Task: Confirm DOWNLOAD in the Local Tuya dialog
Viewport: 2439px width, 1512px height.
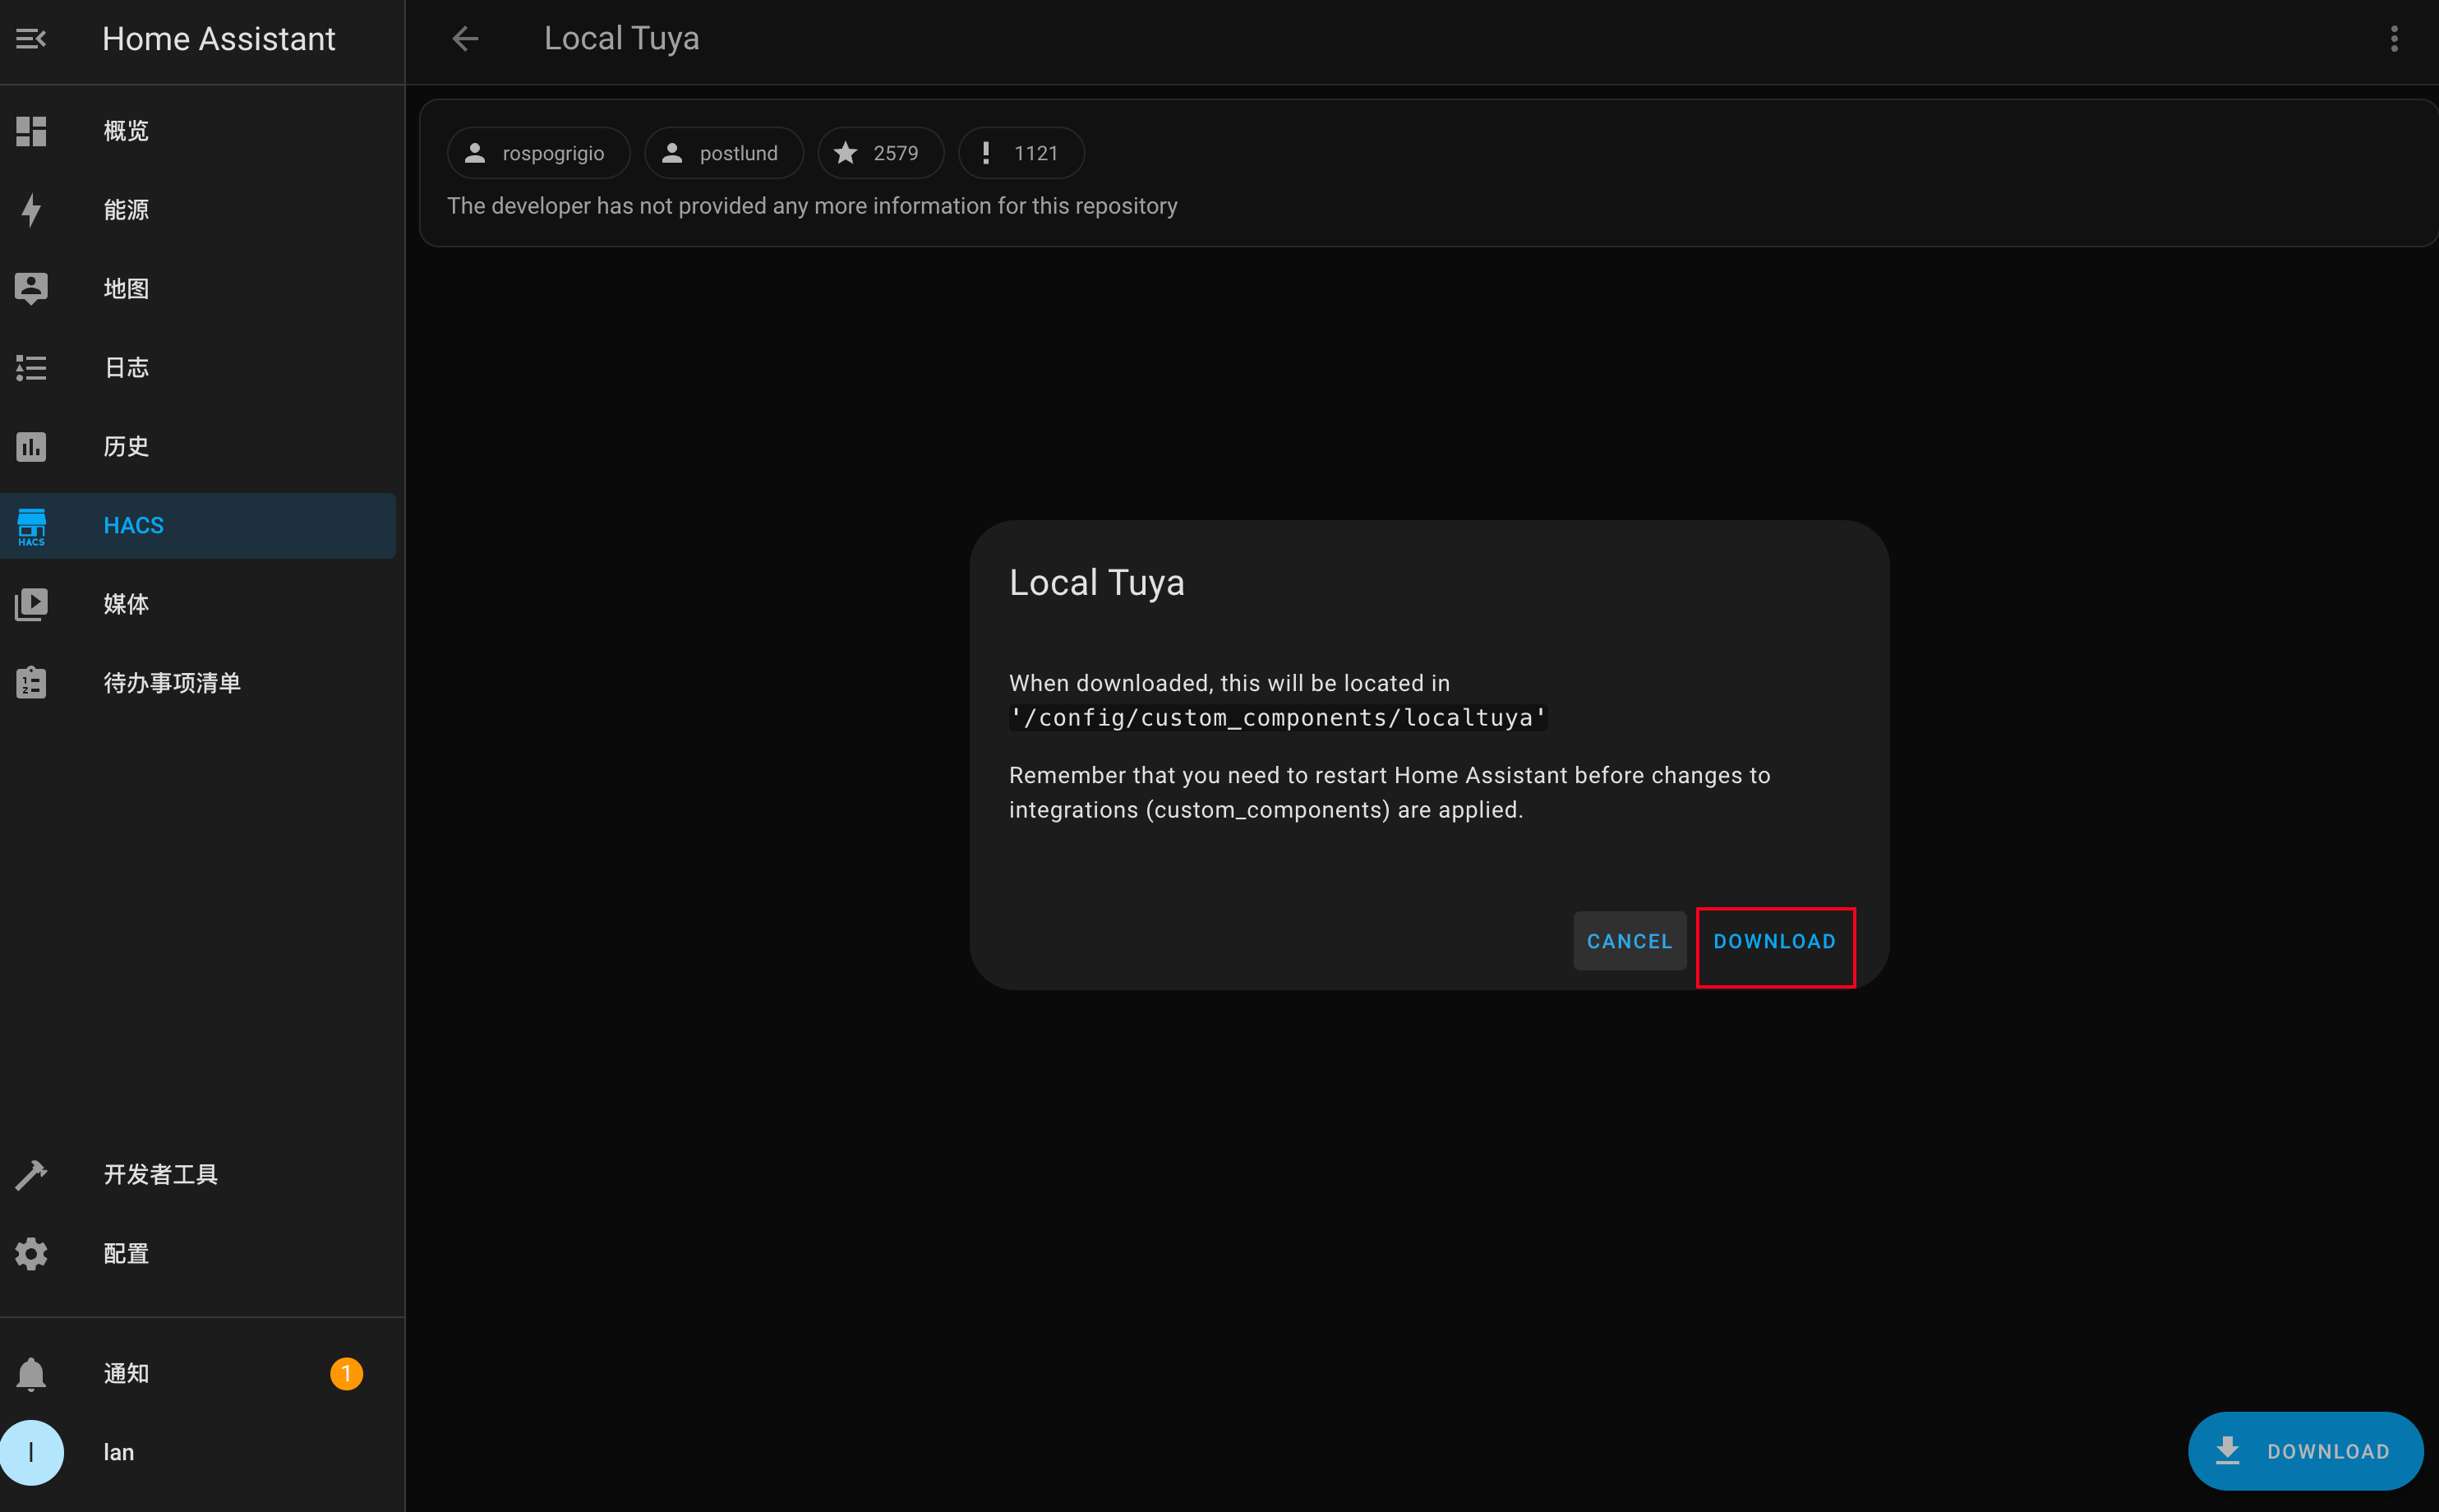Action: coord(1775,942)
